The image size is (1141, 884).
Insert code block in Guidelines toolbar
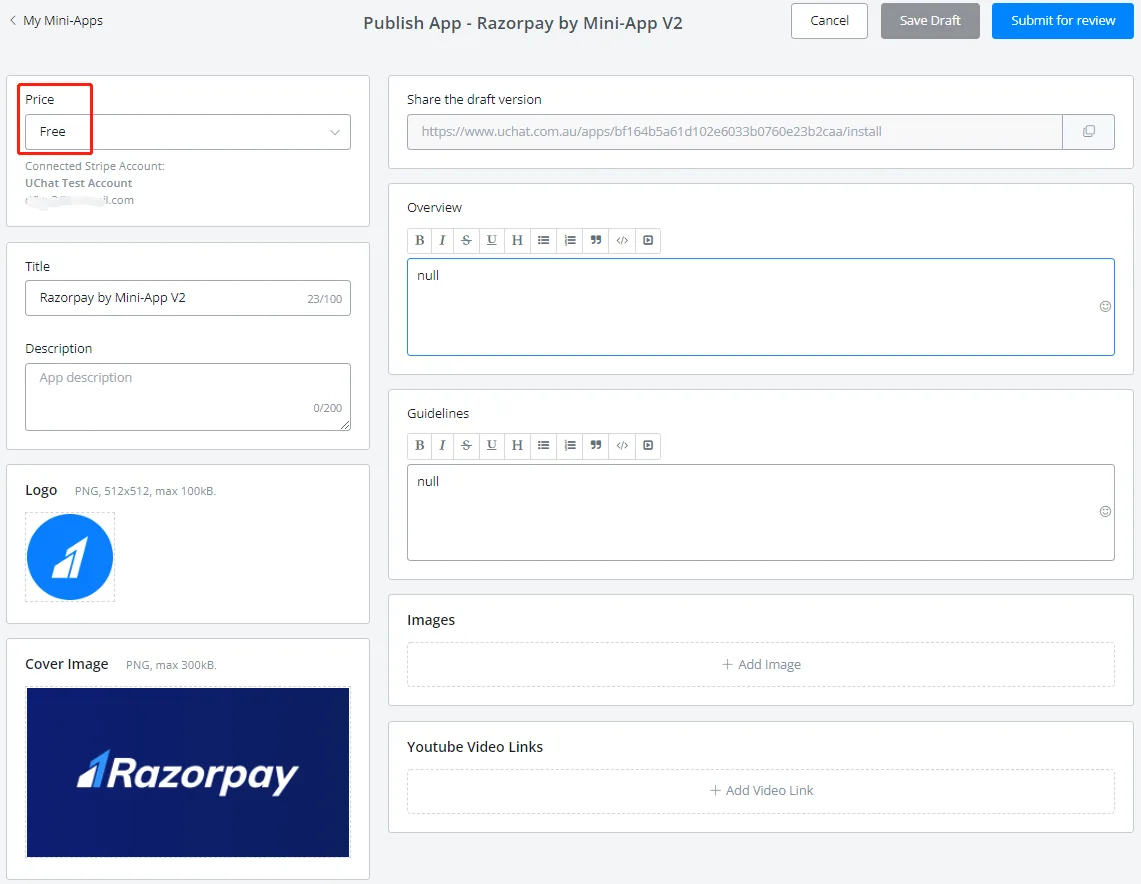(x=622, y=445)
